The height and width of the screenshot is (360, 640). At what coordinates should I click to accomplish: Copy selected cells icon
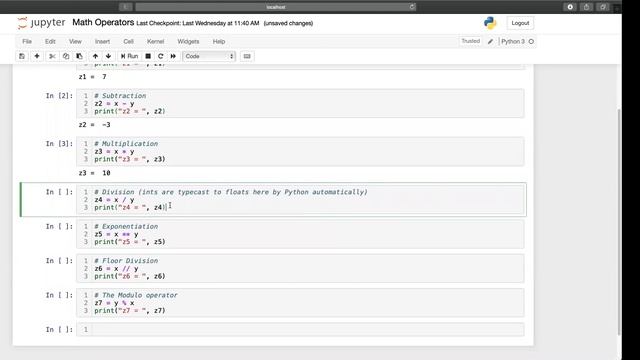(66, 56)
